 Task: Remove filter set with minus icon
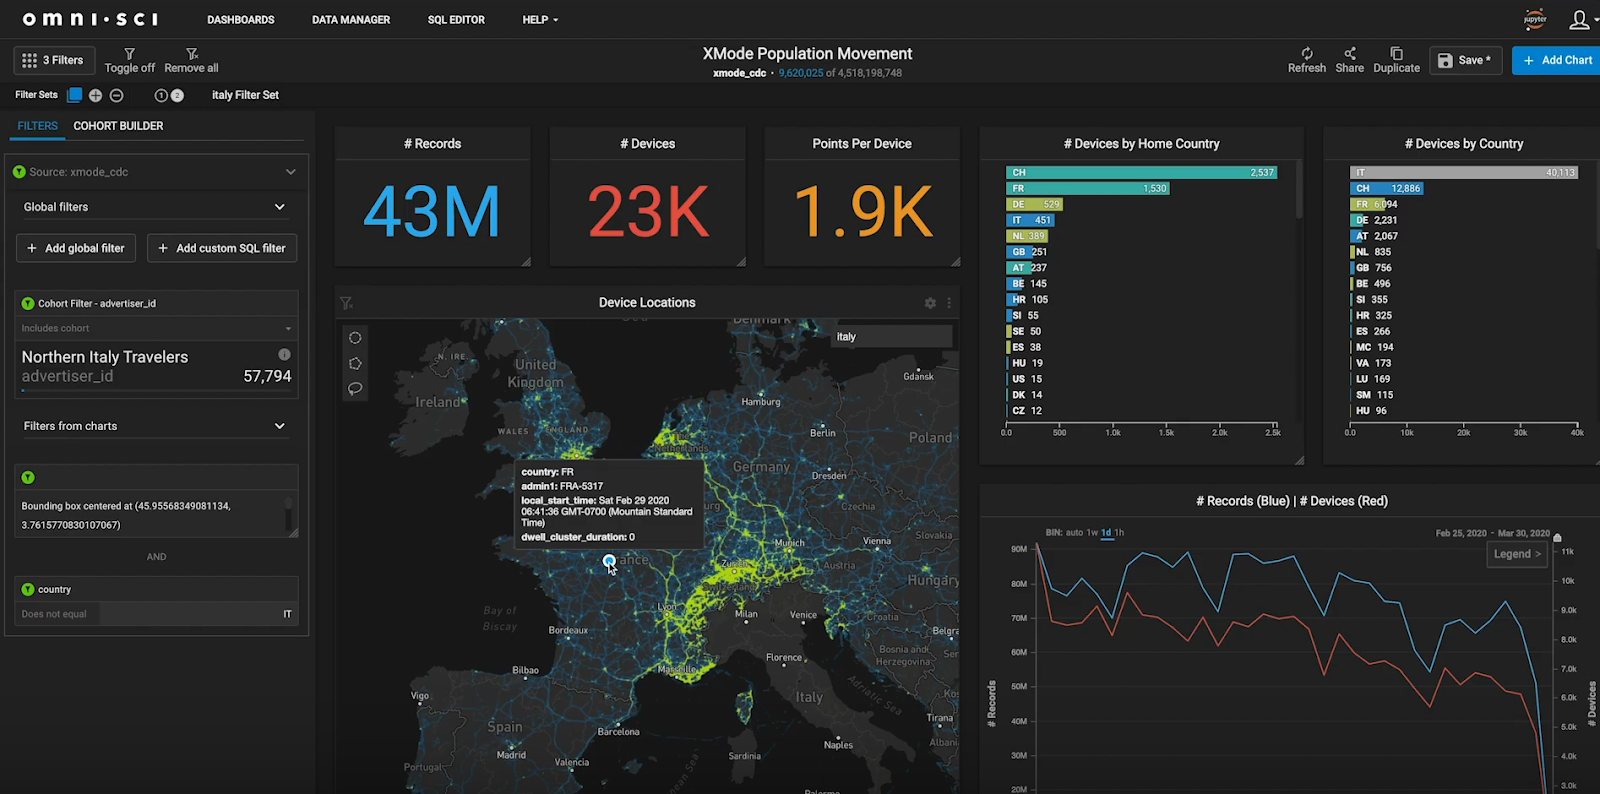pos(116,95)
